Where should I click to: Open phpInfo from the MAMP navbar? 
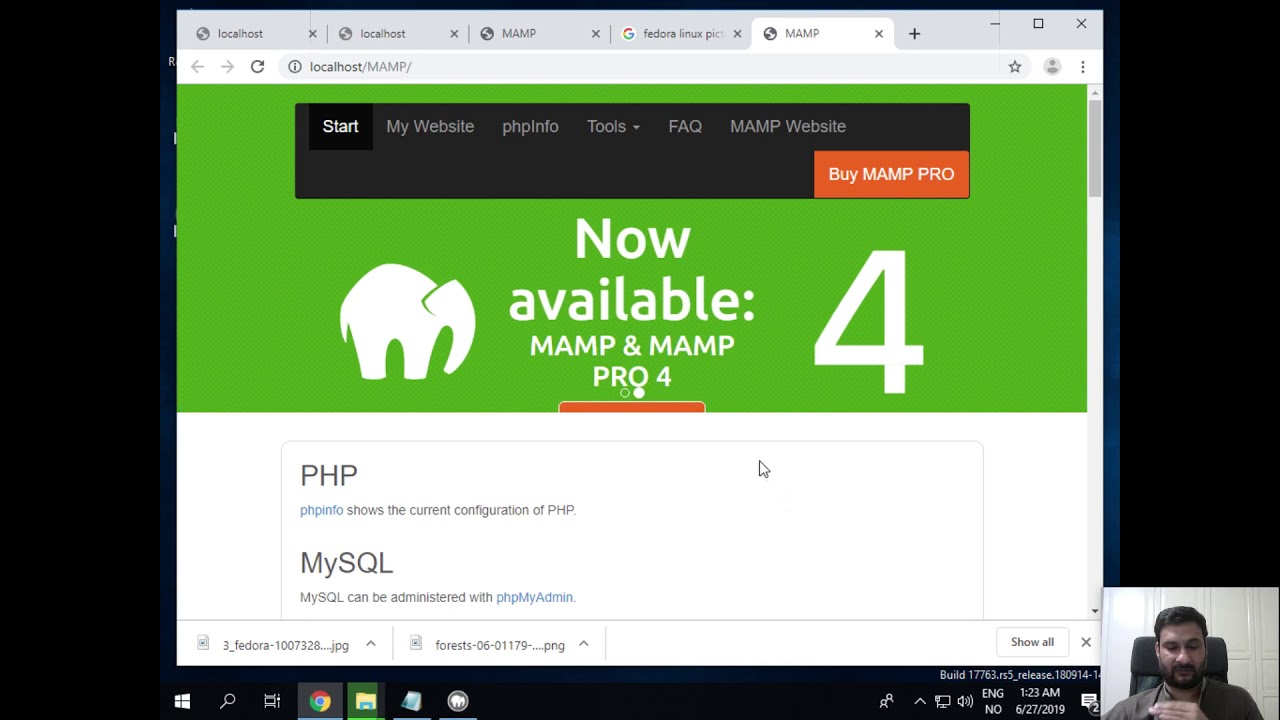click(x=530, y=126)
